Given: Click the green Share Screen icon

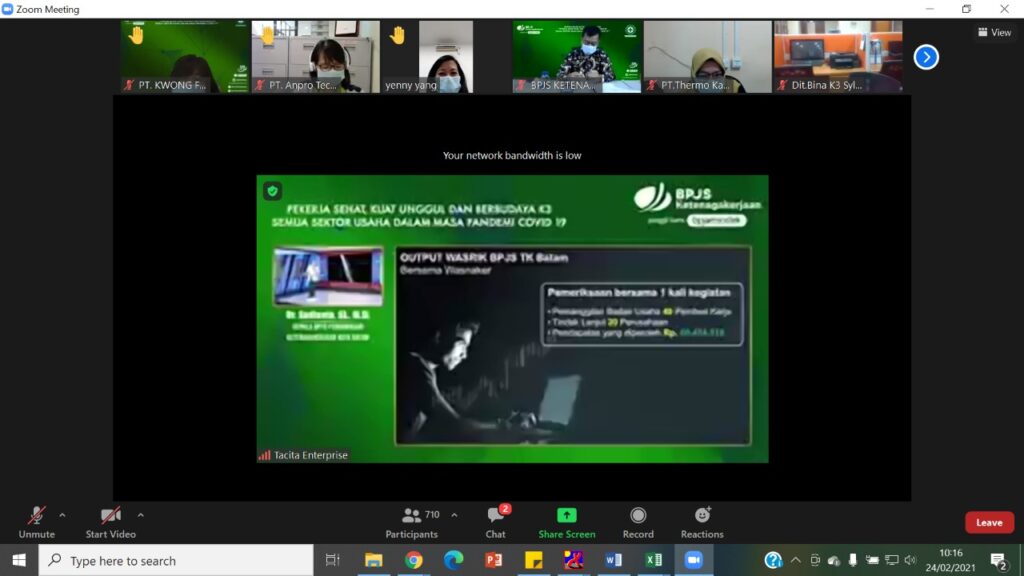Looking at the screenshot, I should tap(566, 516).
